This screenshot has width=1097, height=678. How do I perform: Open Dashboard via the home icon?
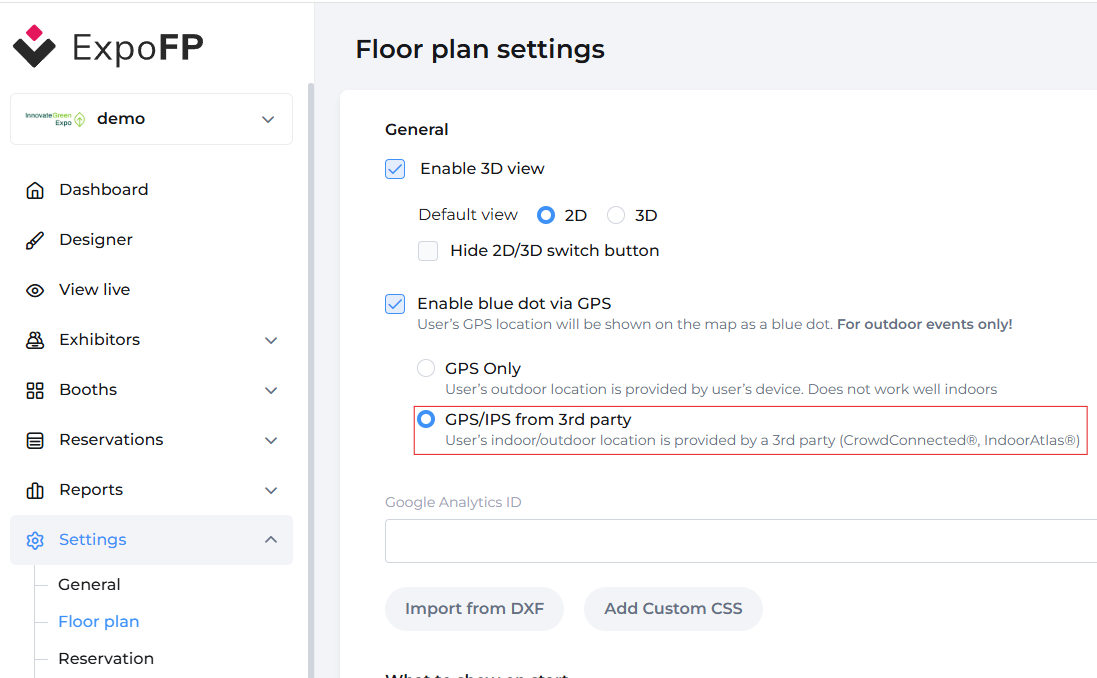tap(35, 190)
